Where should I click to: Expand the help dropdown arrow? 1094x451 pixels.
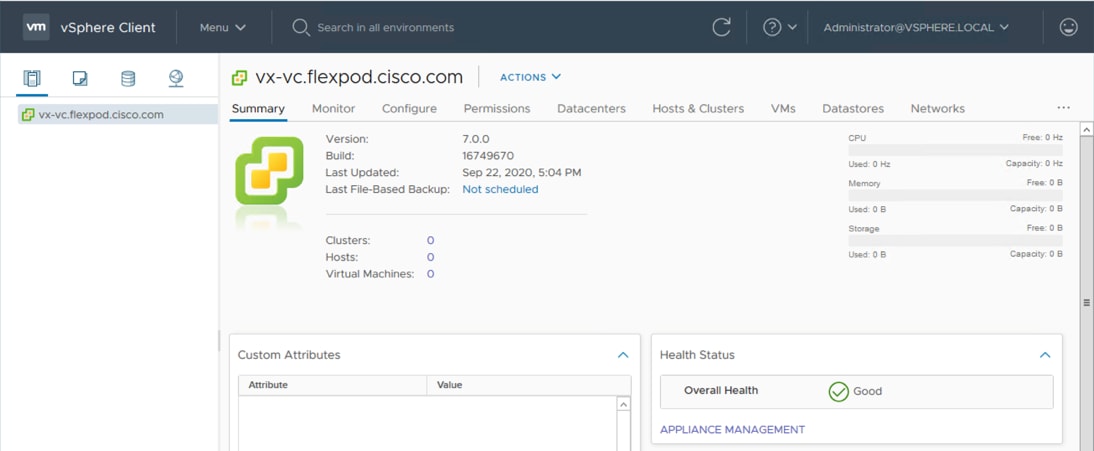pyautogui.click(x=792, y=27)
